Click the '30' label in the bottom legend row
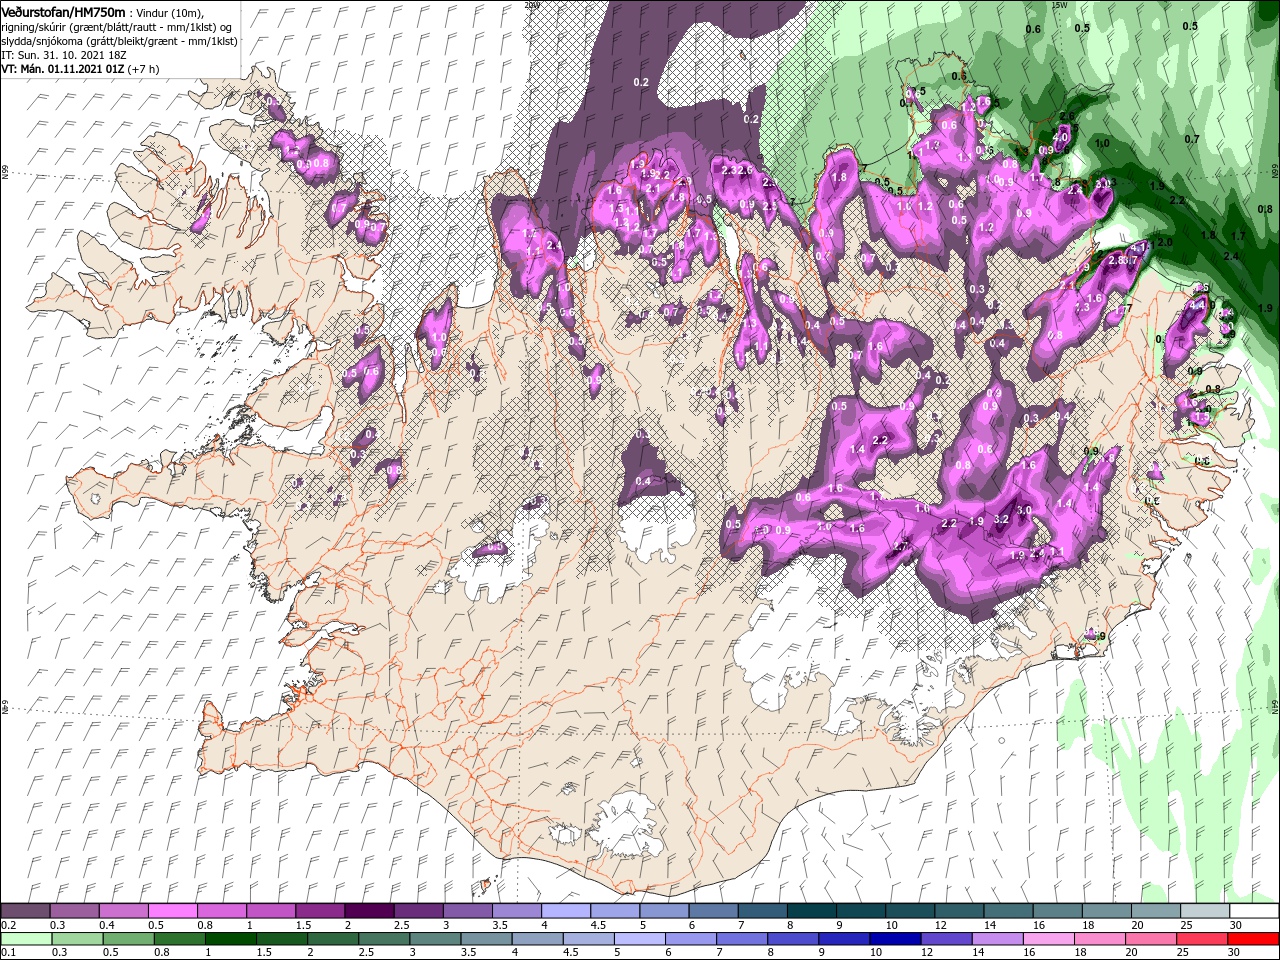Screen dimensions: 1280x960 (1234, 953)
